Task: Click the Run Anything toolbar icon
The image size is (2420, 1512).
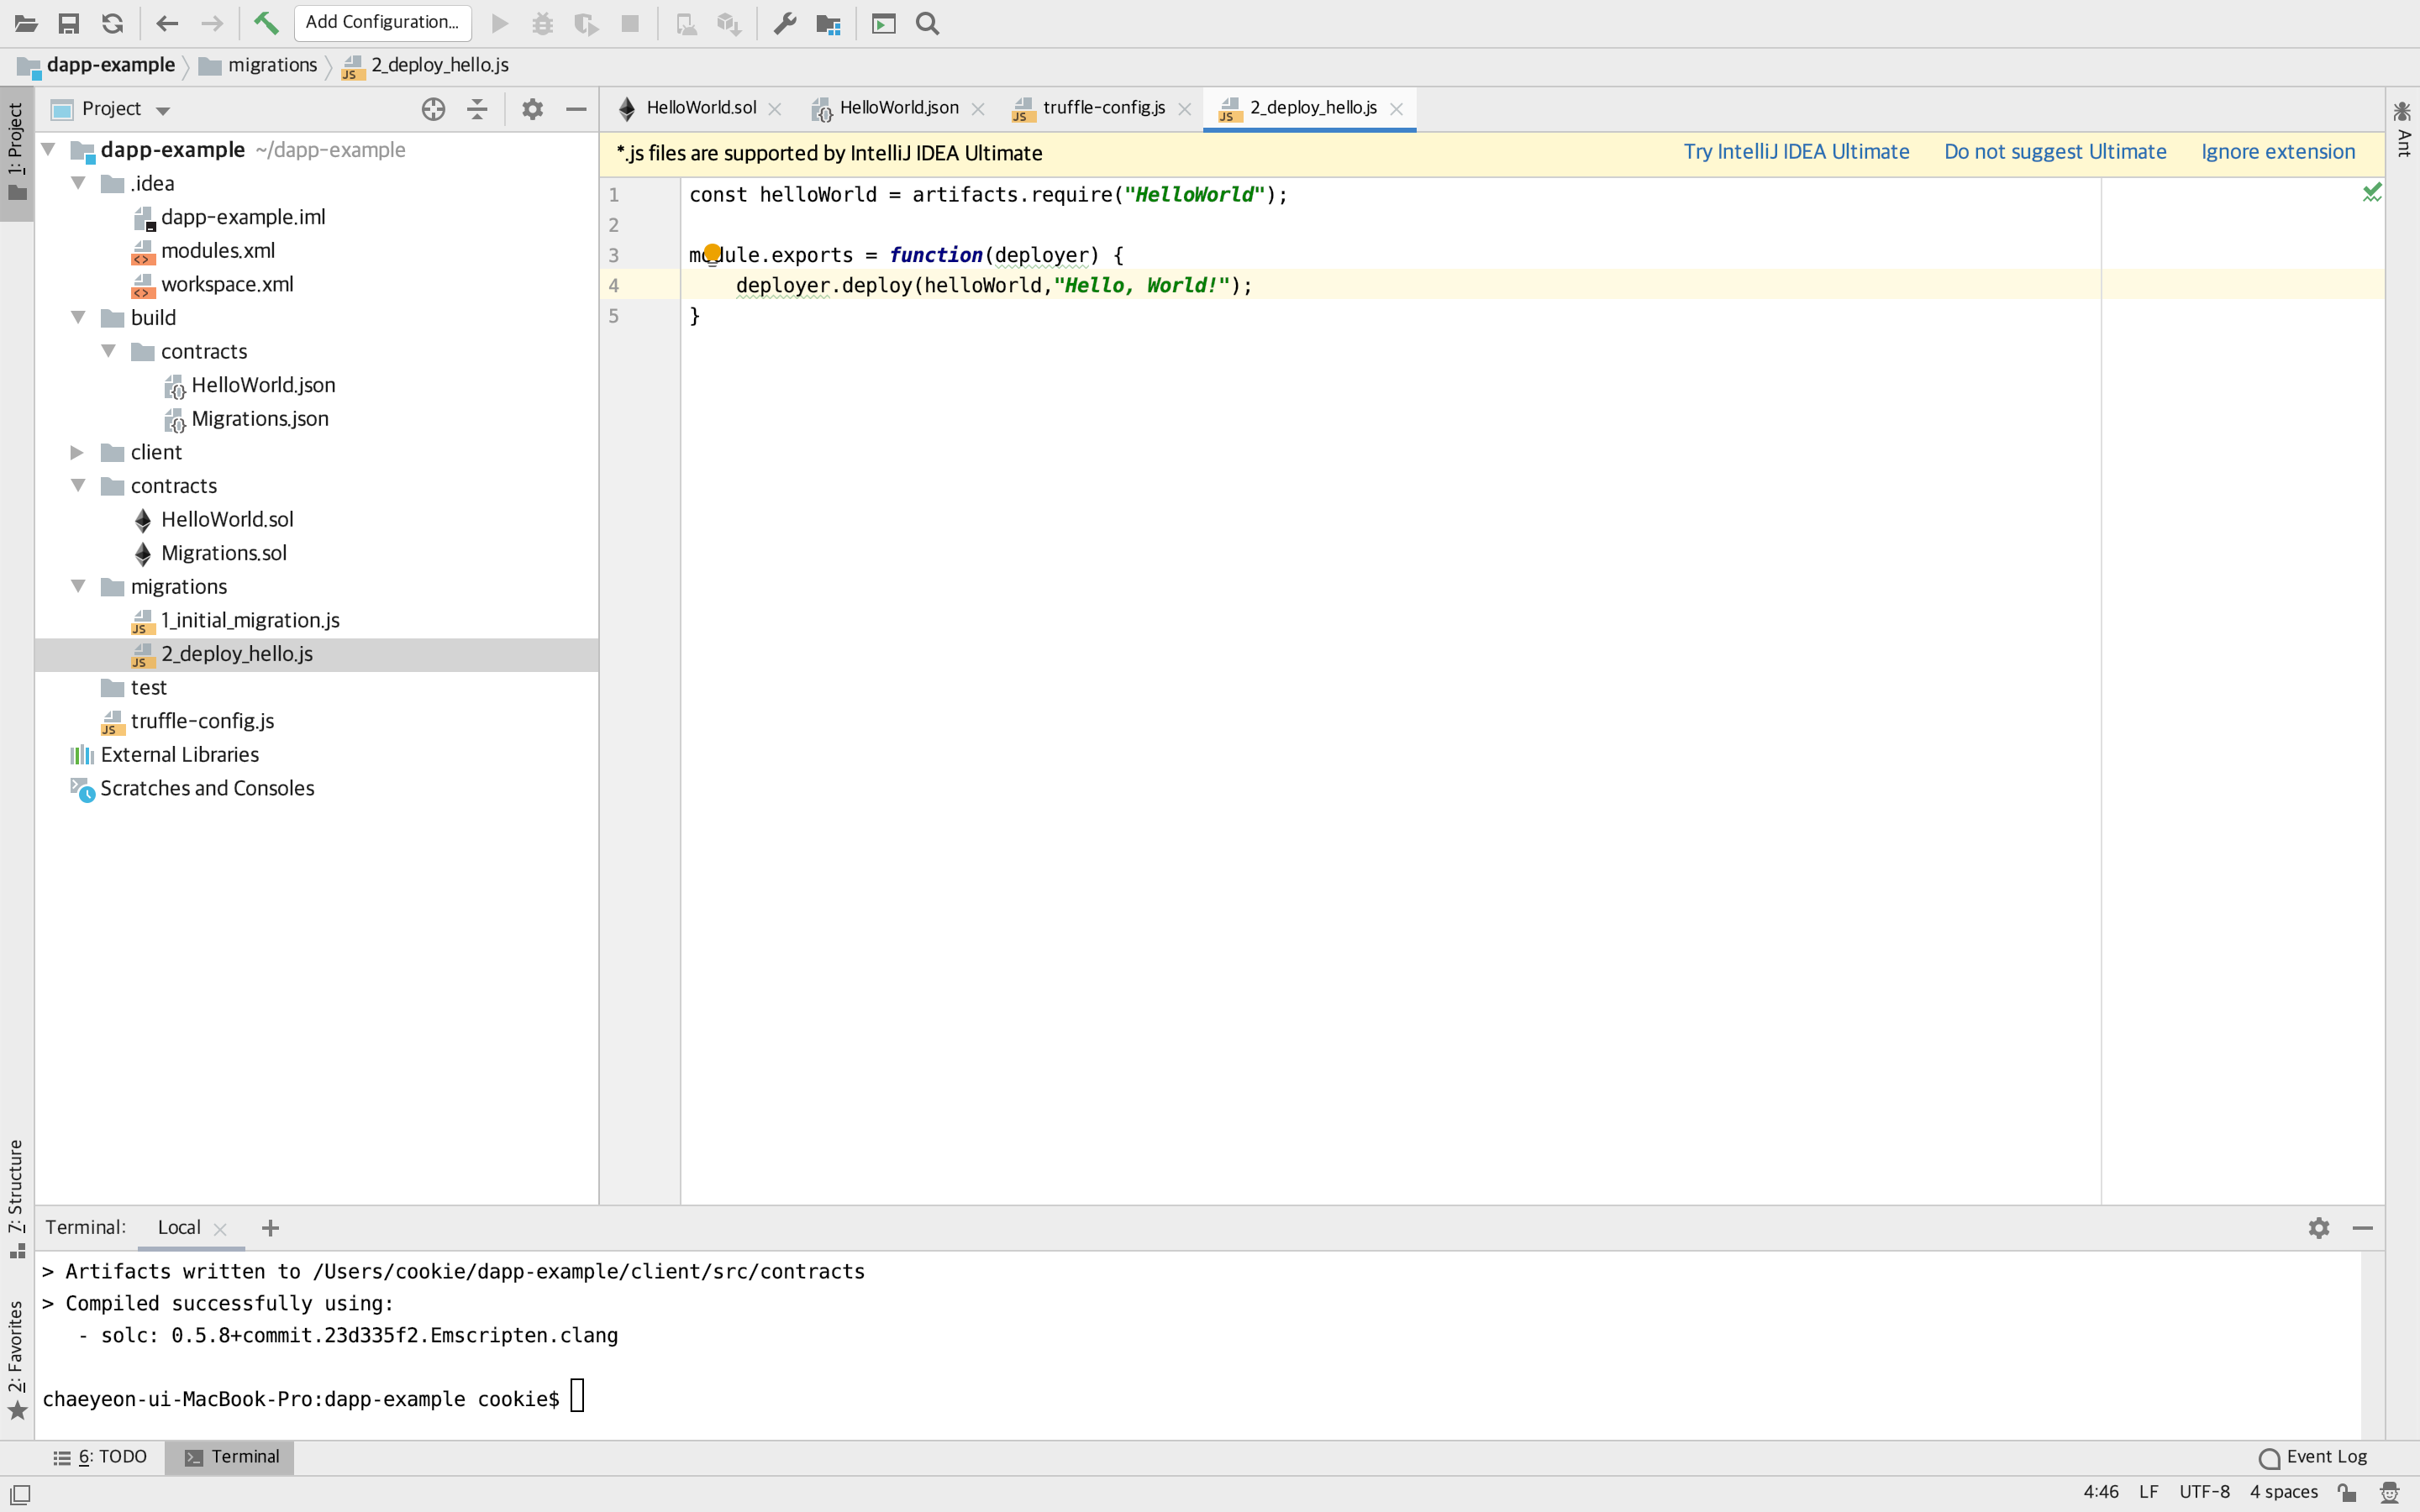Action: tap(884, 23)
